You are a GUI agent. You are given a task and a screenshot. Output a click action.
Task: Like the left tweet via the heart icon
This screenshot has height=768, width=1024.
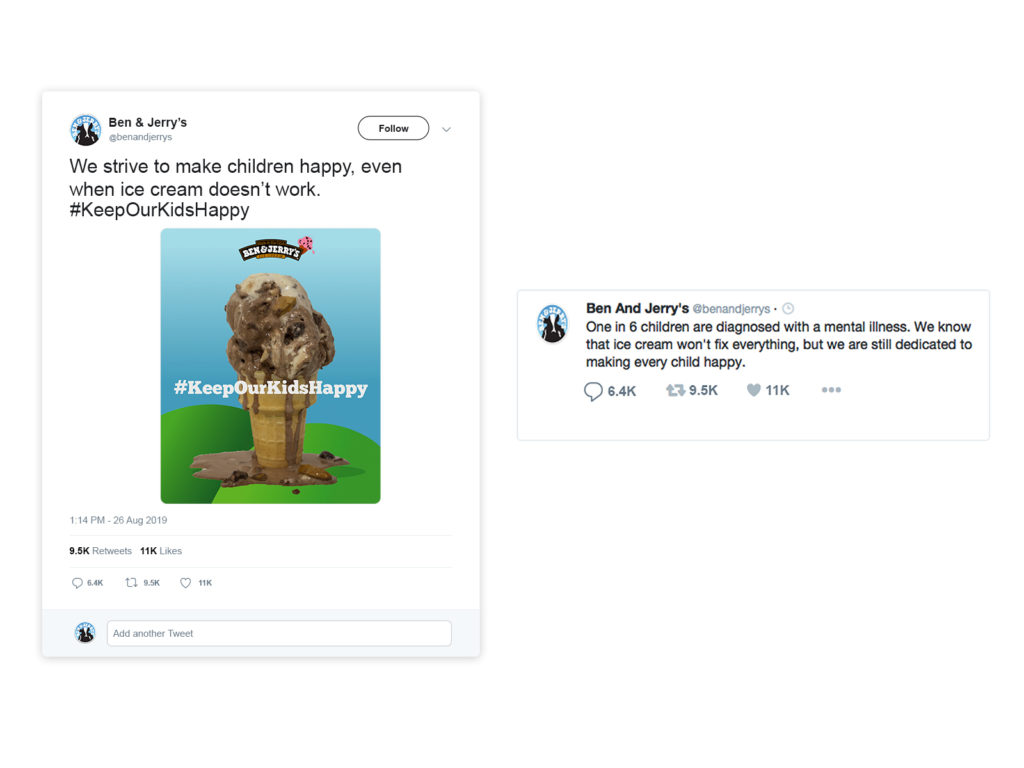click(x=185, y=583)
